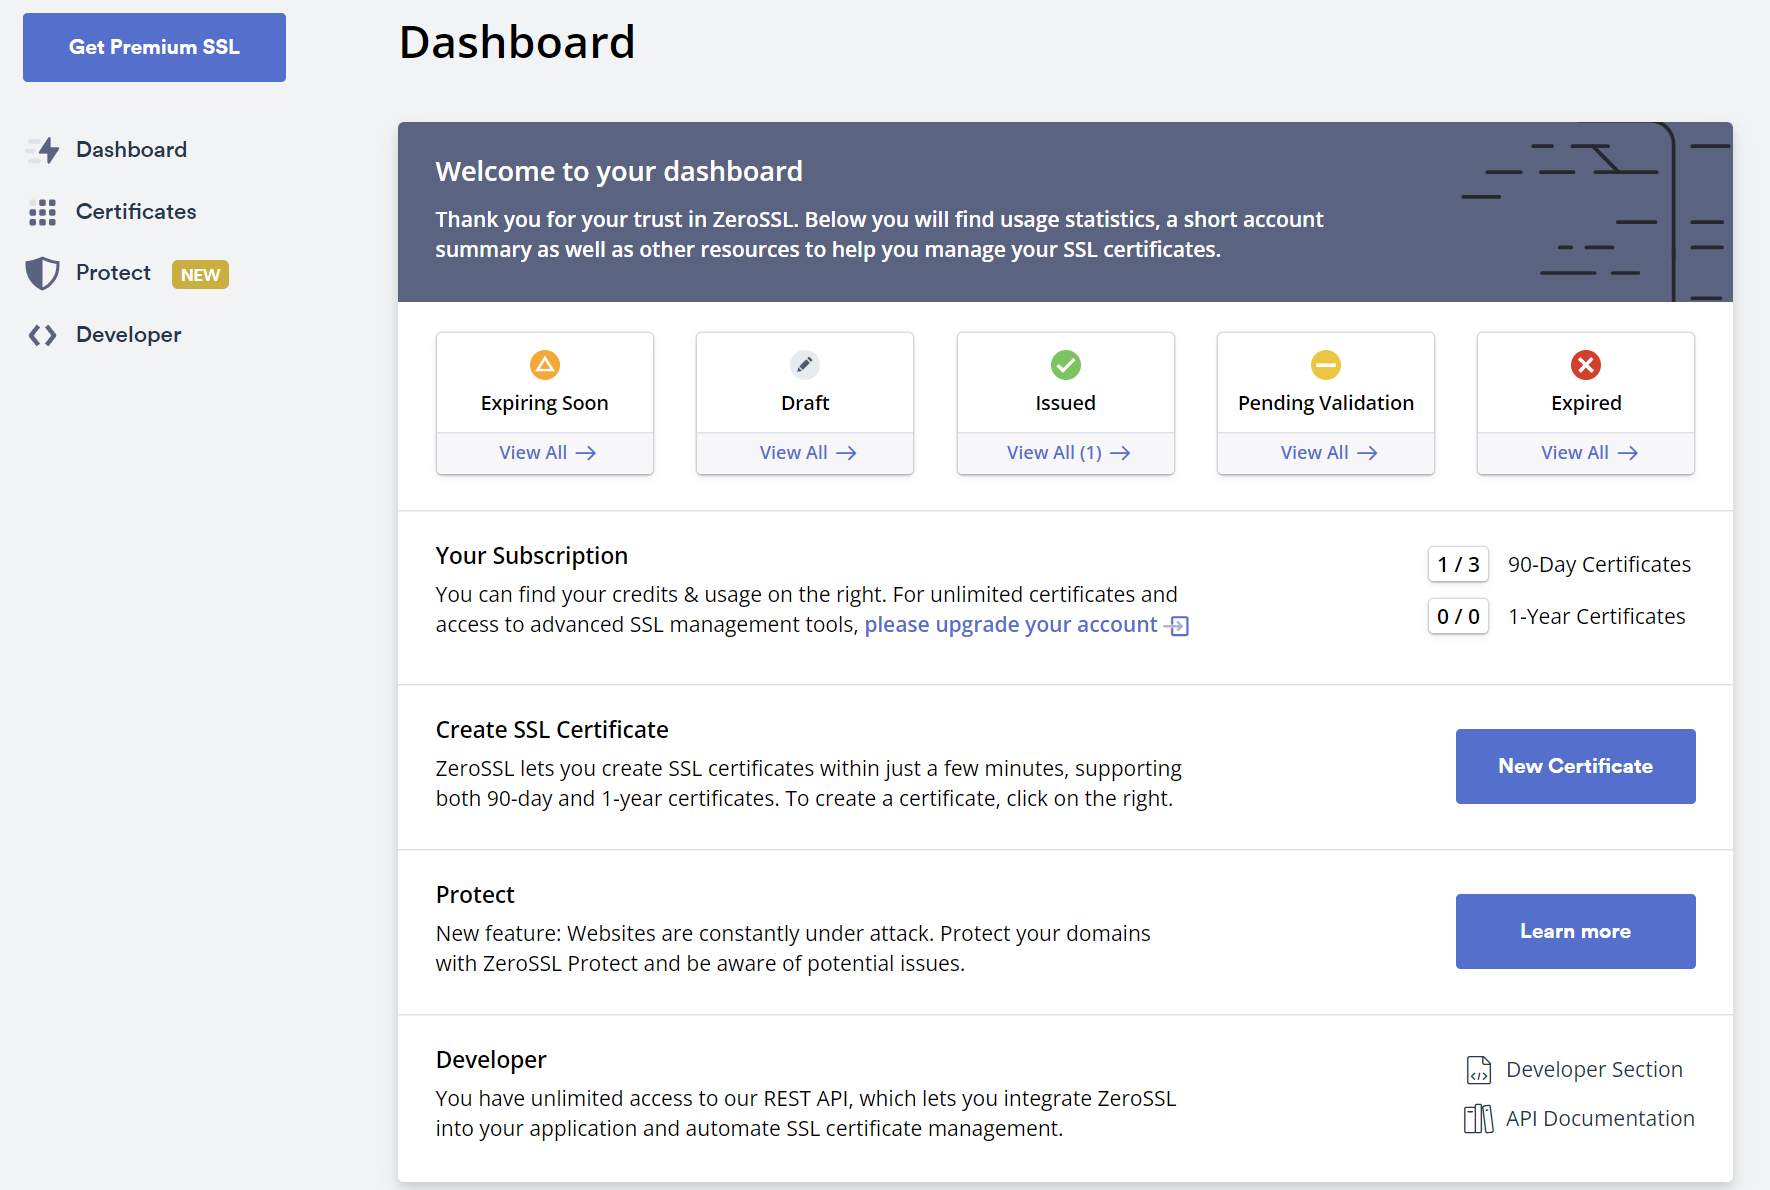Open the API Documentation link

[x=1600, y=1119]
